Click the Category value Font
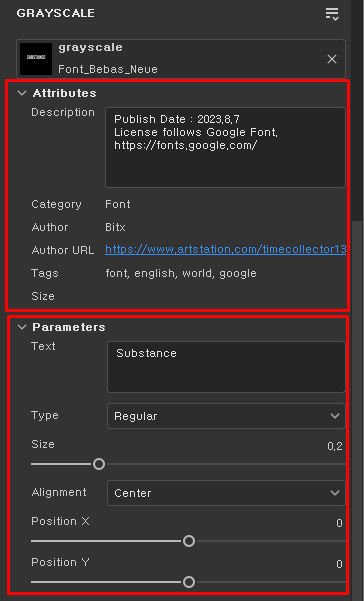 pyautogui.click(x=118, y=204)
